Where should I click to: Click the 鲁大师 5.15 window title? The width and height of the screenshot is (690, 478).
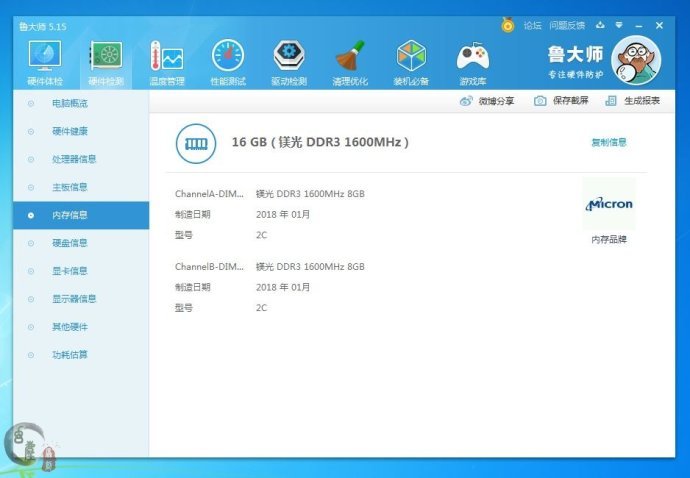(x=43, y=27)
